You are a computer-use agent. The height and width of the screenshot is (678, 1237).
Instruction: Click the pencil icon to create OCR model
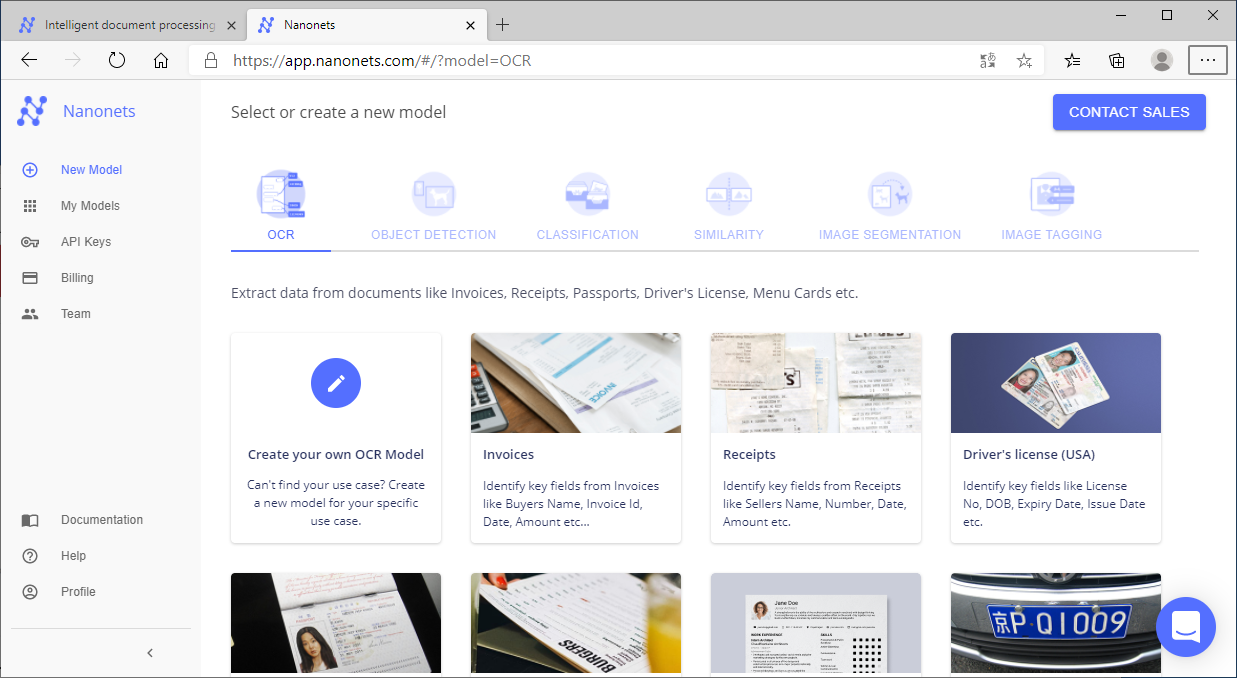(336, 383)
